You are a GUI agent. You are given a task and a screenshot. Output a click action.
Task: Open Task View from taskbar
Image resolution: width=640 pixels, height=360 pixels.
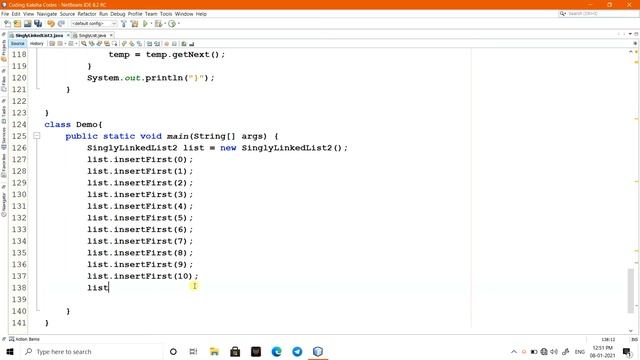pyautogui.click(x=193, y=351)
